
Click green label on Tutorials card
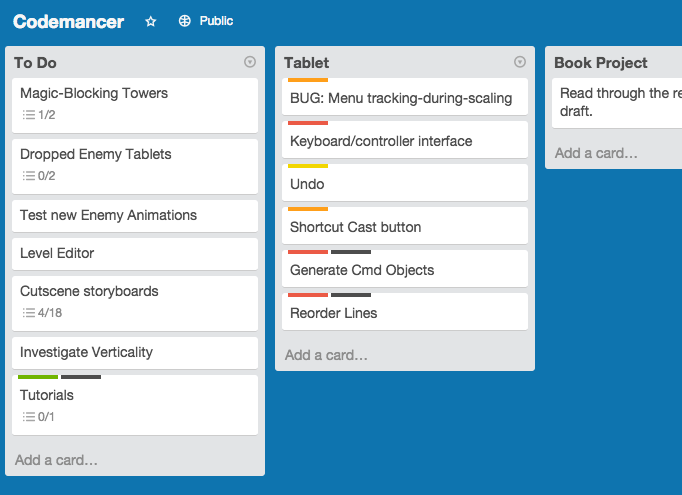click(x=38, y=377)
